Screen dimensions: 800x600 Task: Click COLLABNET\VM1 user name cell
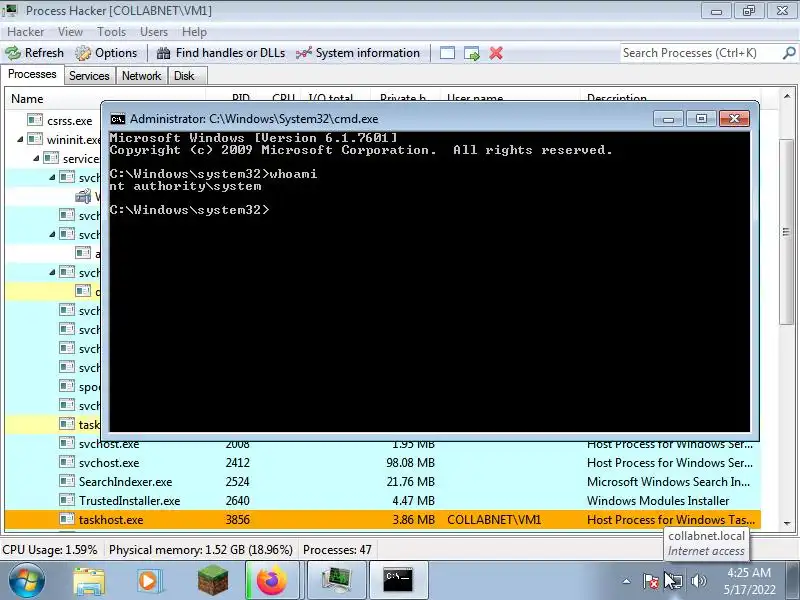tap(494, 519)
